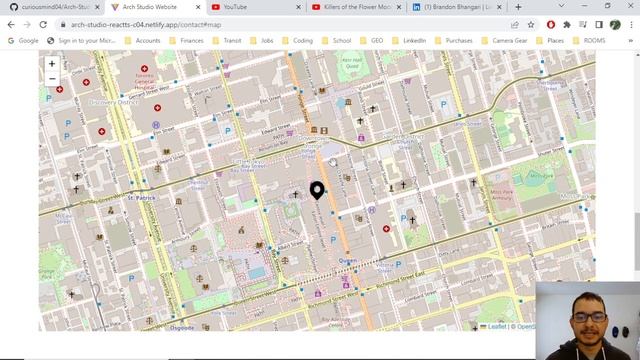Open the LinkedIn bookmark folder
Viewport: 640px width, 360px height.
tap(409, 41)
